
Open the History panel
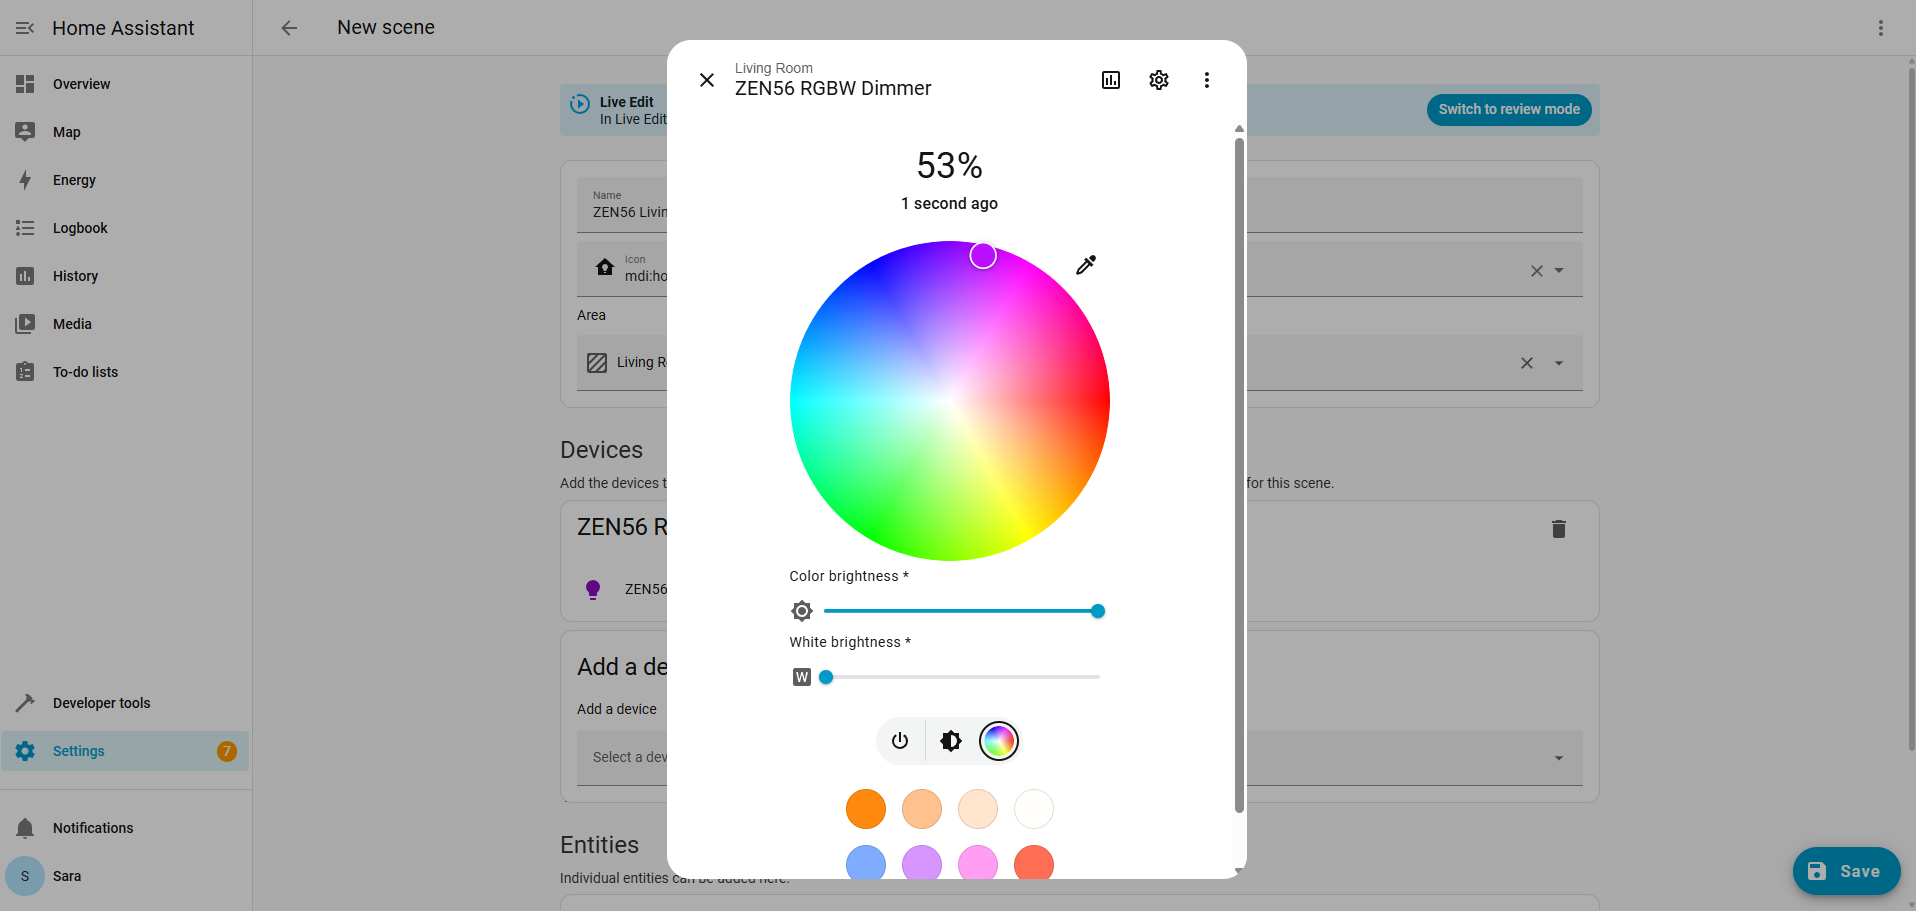click(x=125, y=276)
